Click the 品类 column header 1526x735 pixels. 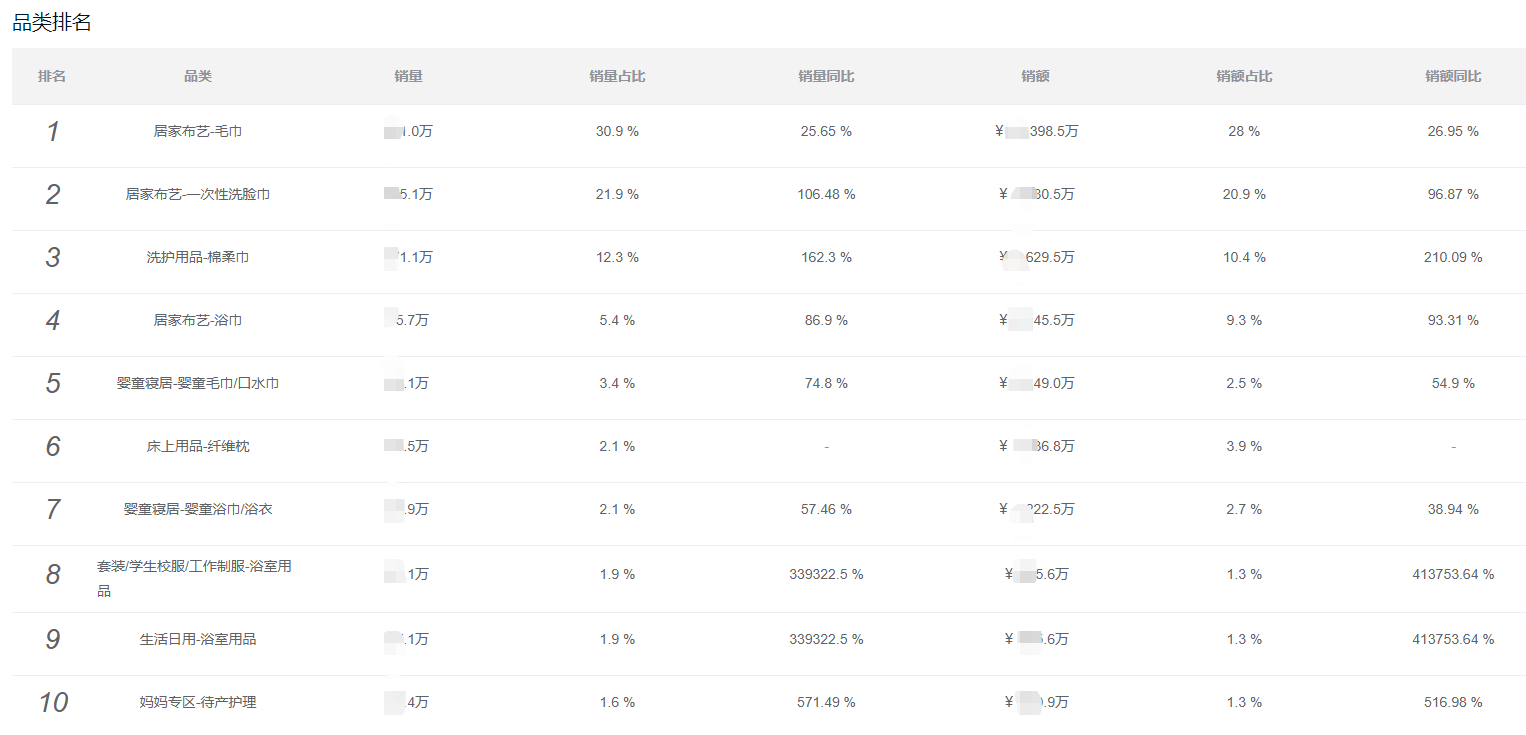point(198,76)
